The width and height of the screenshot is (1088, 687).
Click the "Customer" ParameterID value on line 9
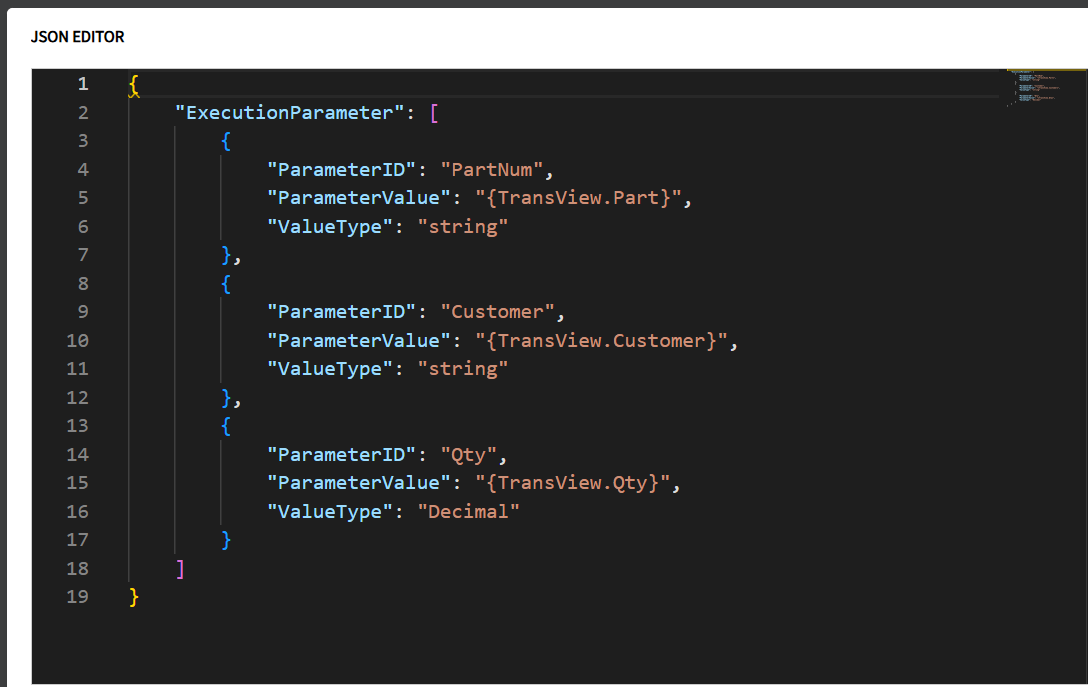click(x=500, y=311)
